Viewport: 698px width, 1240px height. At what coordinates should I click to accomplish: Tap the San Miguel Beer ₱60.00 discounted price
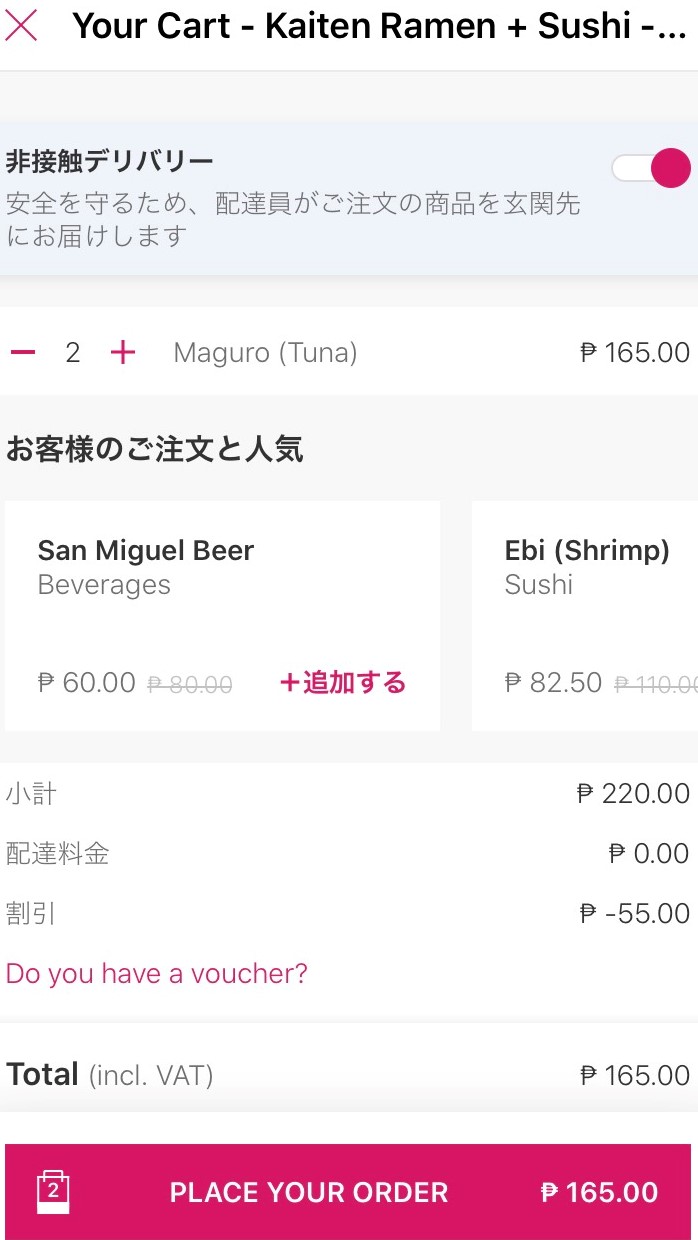(x=86, y=683)
